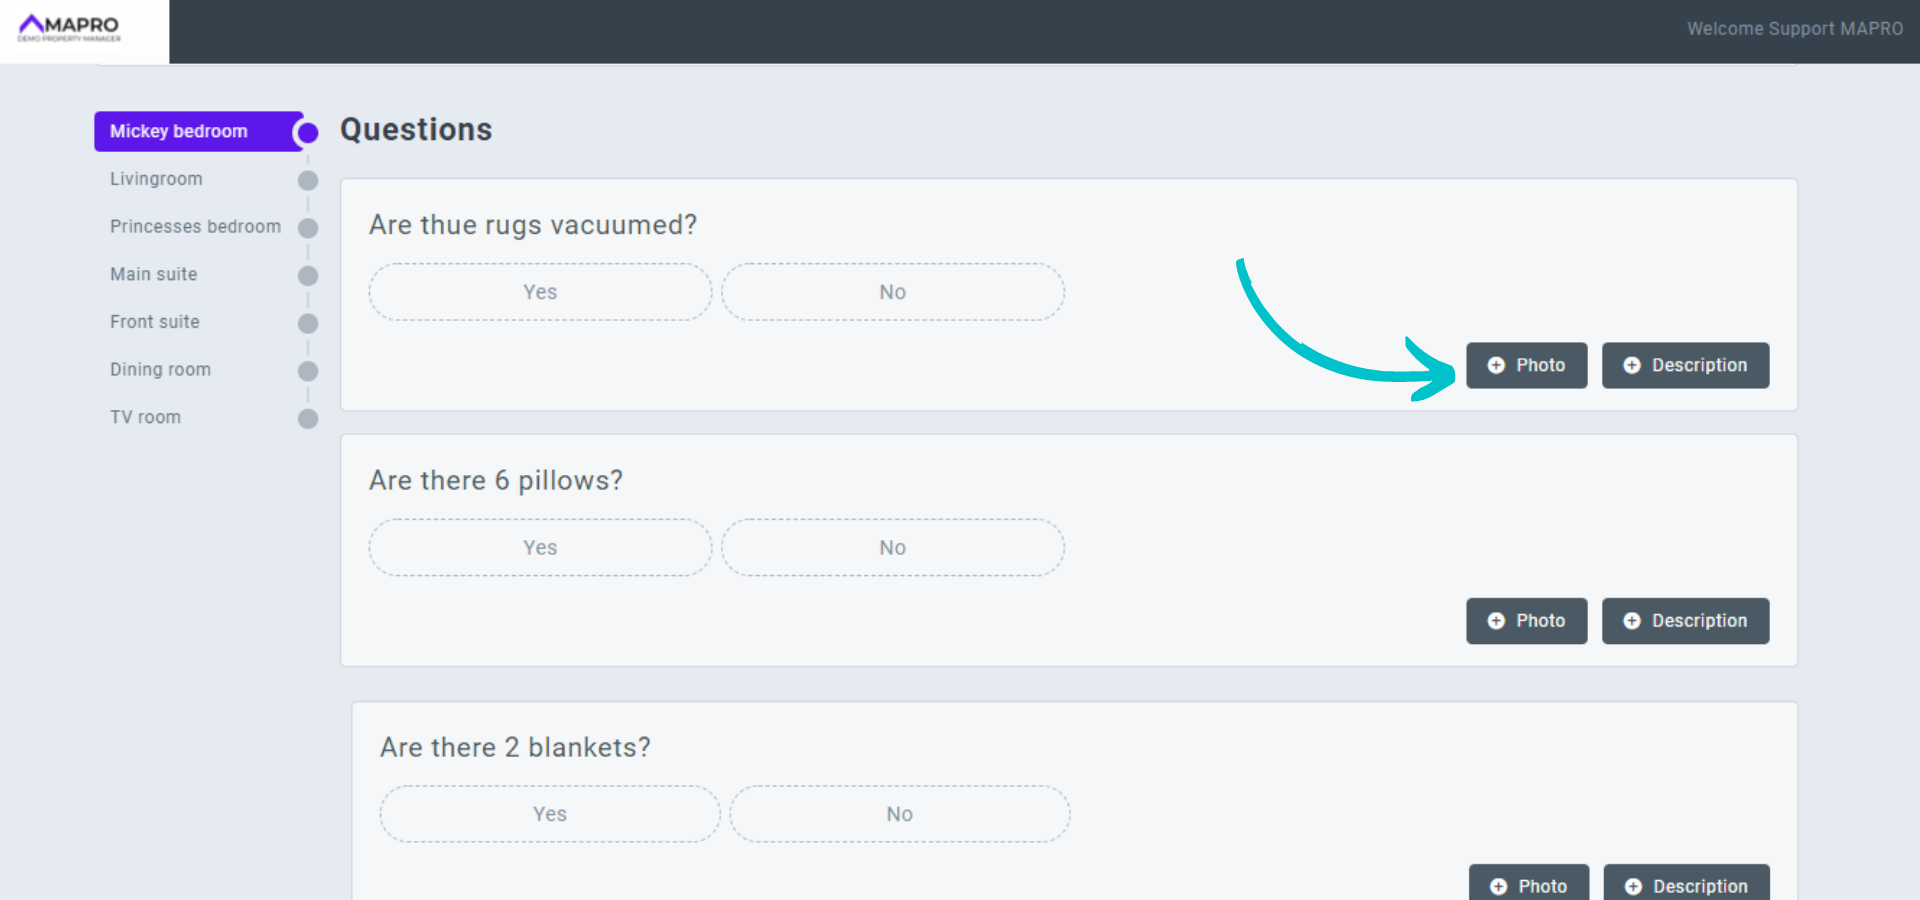Switch to Princesses bedroom section
This screenshot has width=1920, height=900.
point(195,227)
